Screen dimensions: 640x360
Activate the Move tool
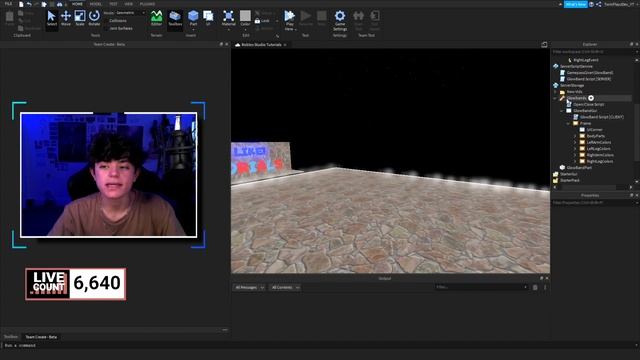66,19
